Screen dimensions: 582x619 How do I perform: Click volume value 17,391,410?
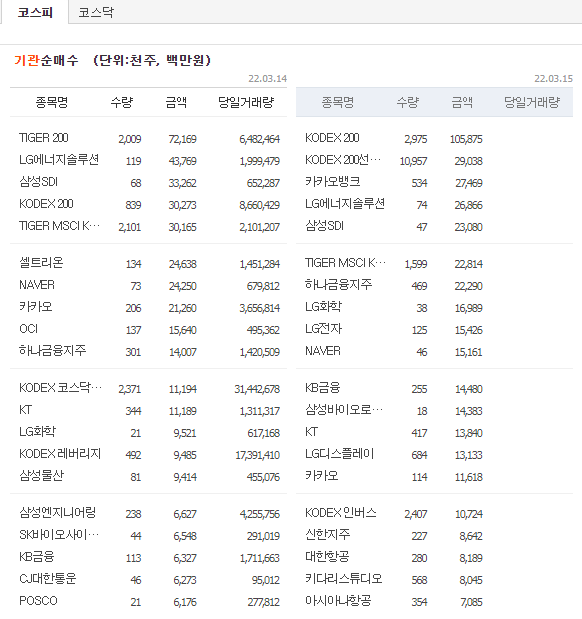(x=257, y=455)
